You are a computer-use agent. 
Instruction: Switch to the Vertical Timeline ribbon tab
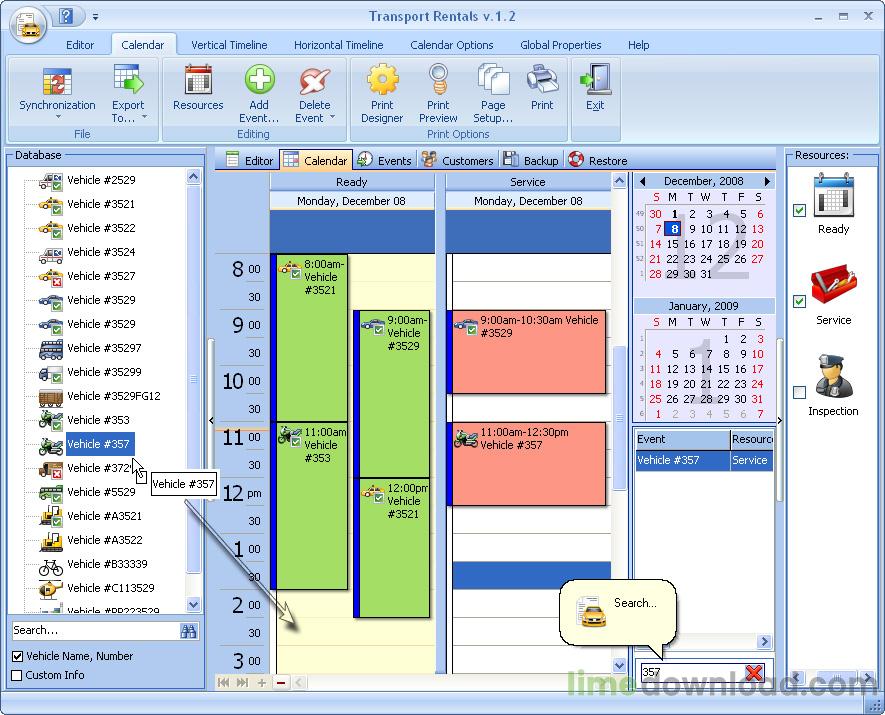pos(229,45)
